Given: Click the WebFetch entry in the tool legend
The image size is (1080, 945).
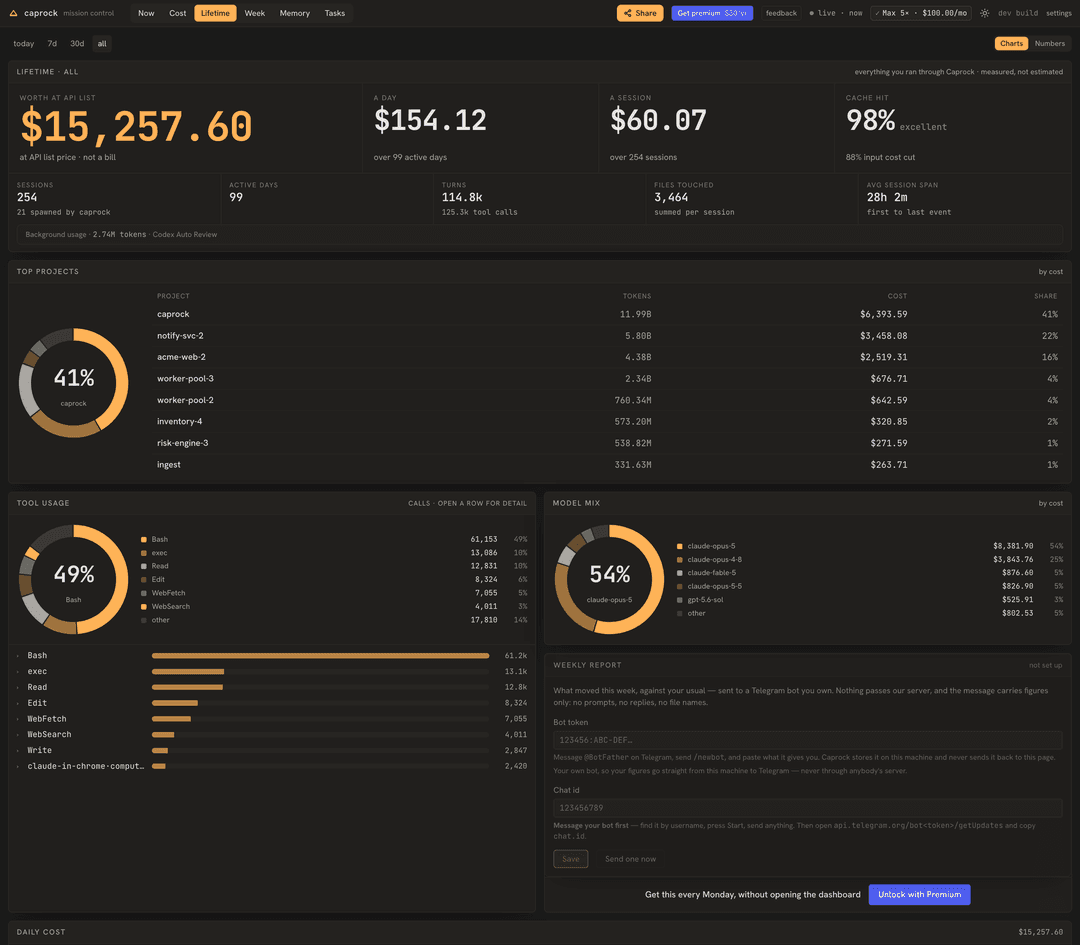Looking at the screenshot, I should click(334, 593).
